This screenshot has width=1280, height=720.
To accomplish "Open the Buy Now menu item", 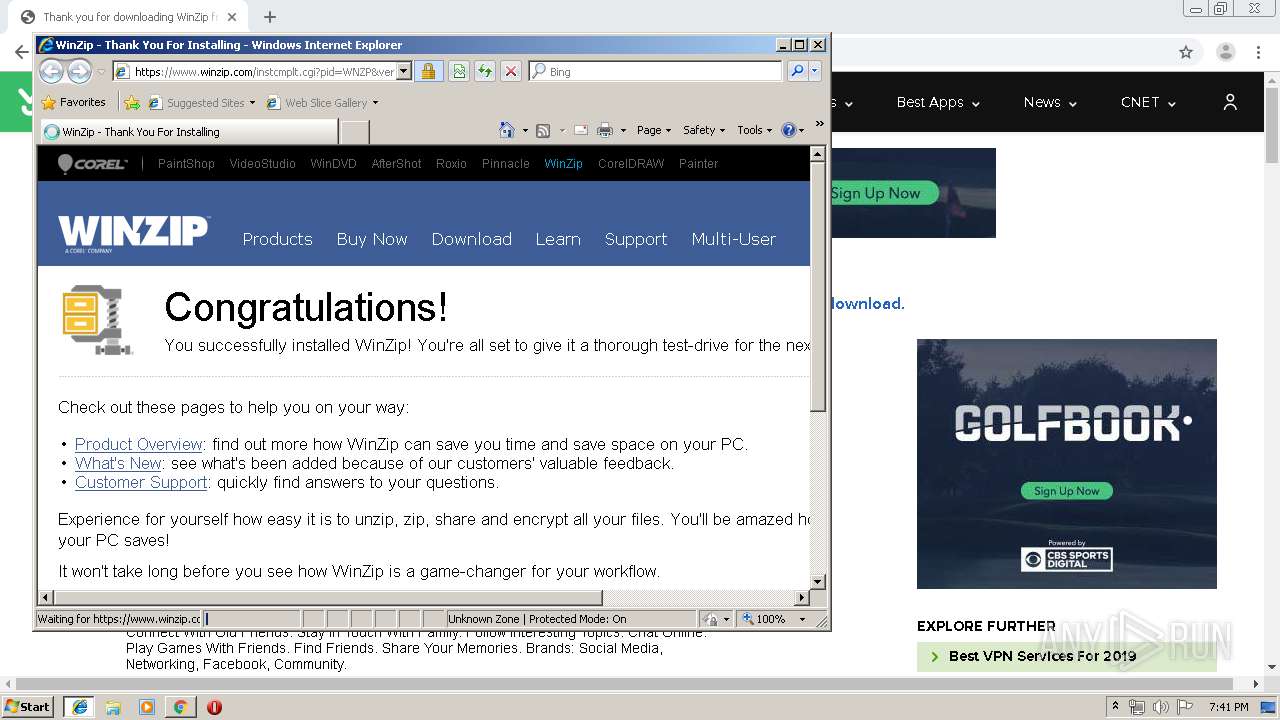I will [372, 239].
